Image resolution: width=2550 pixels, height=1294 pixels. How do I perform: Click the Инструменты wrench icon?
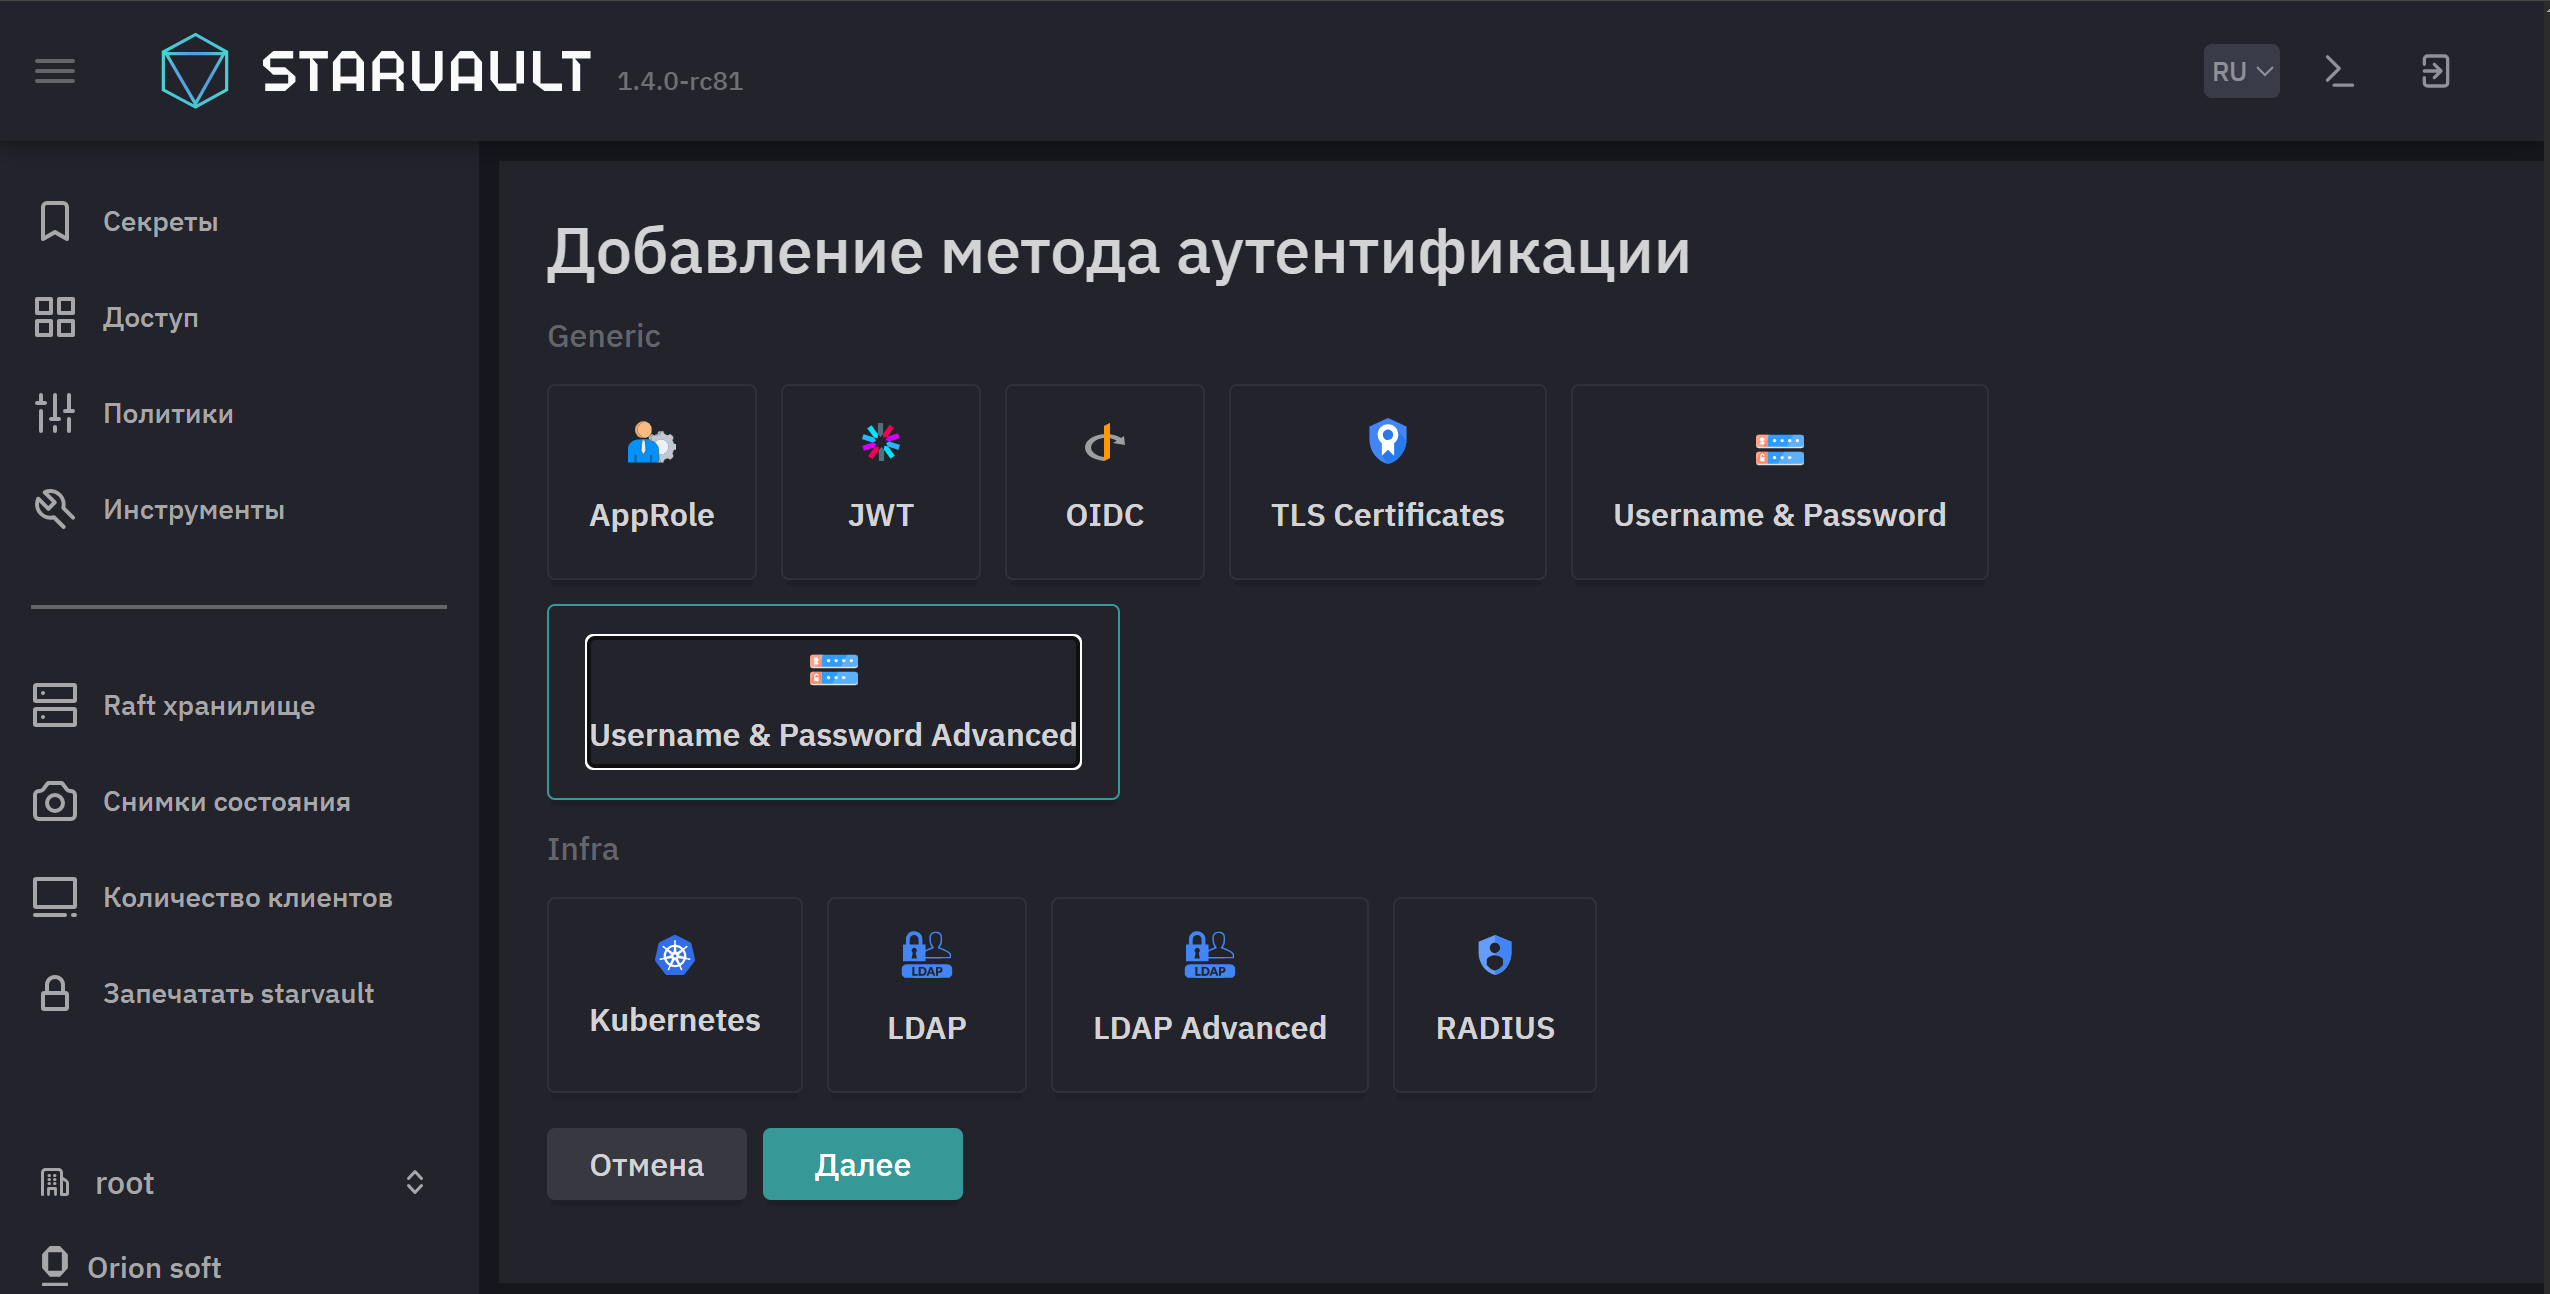coord(55,509)
